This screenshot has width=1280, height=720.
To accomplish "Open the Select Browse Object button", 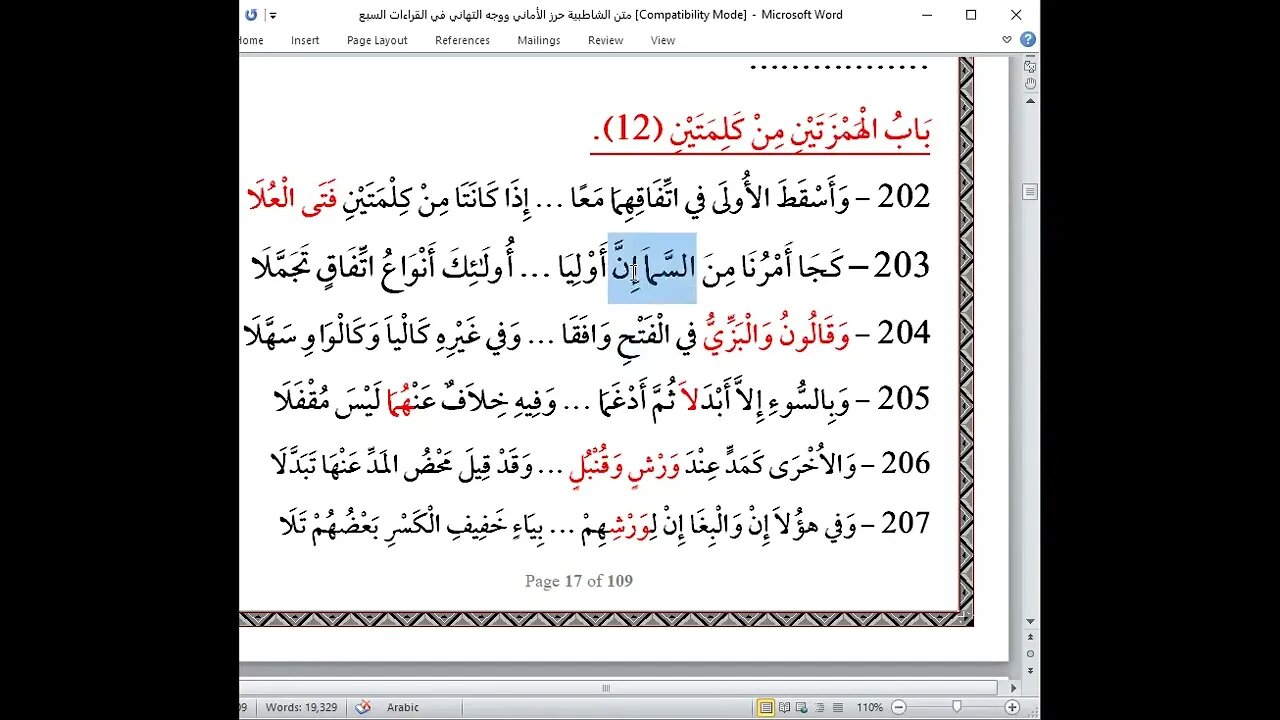I will (x=1030, y=655).
